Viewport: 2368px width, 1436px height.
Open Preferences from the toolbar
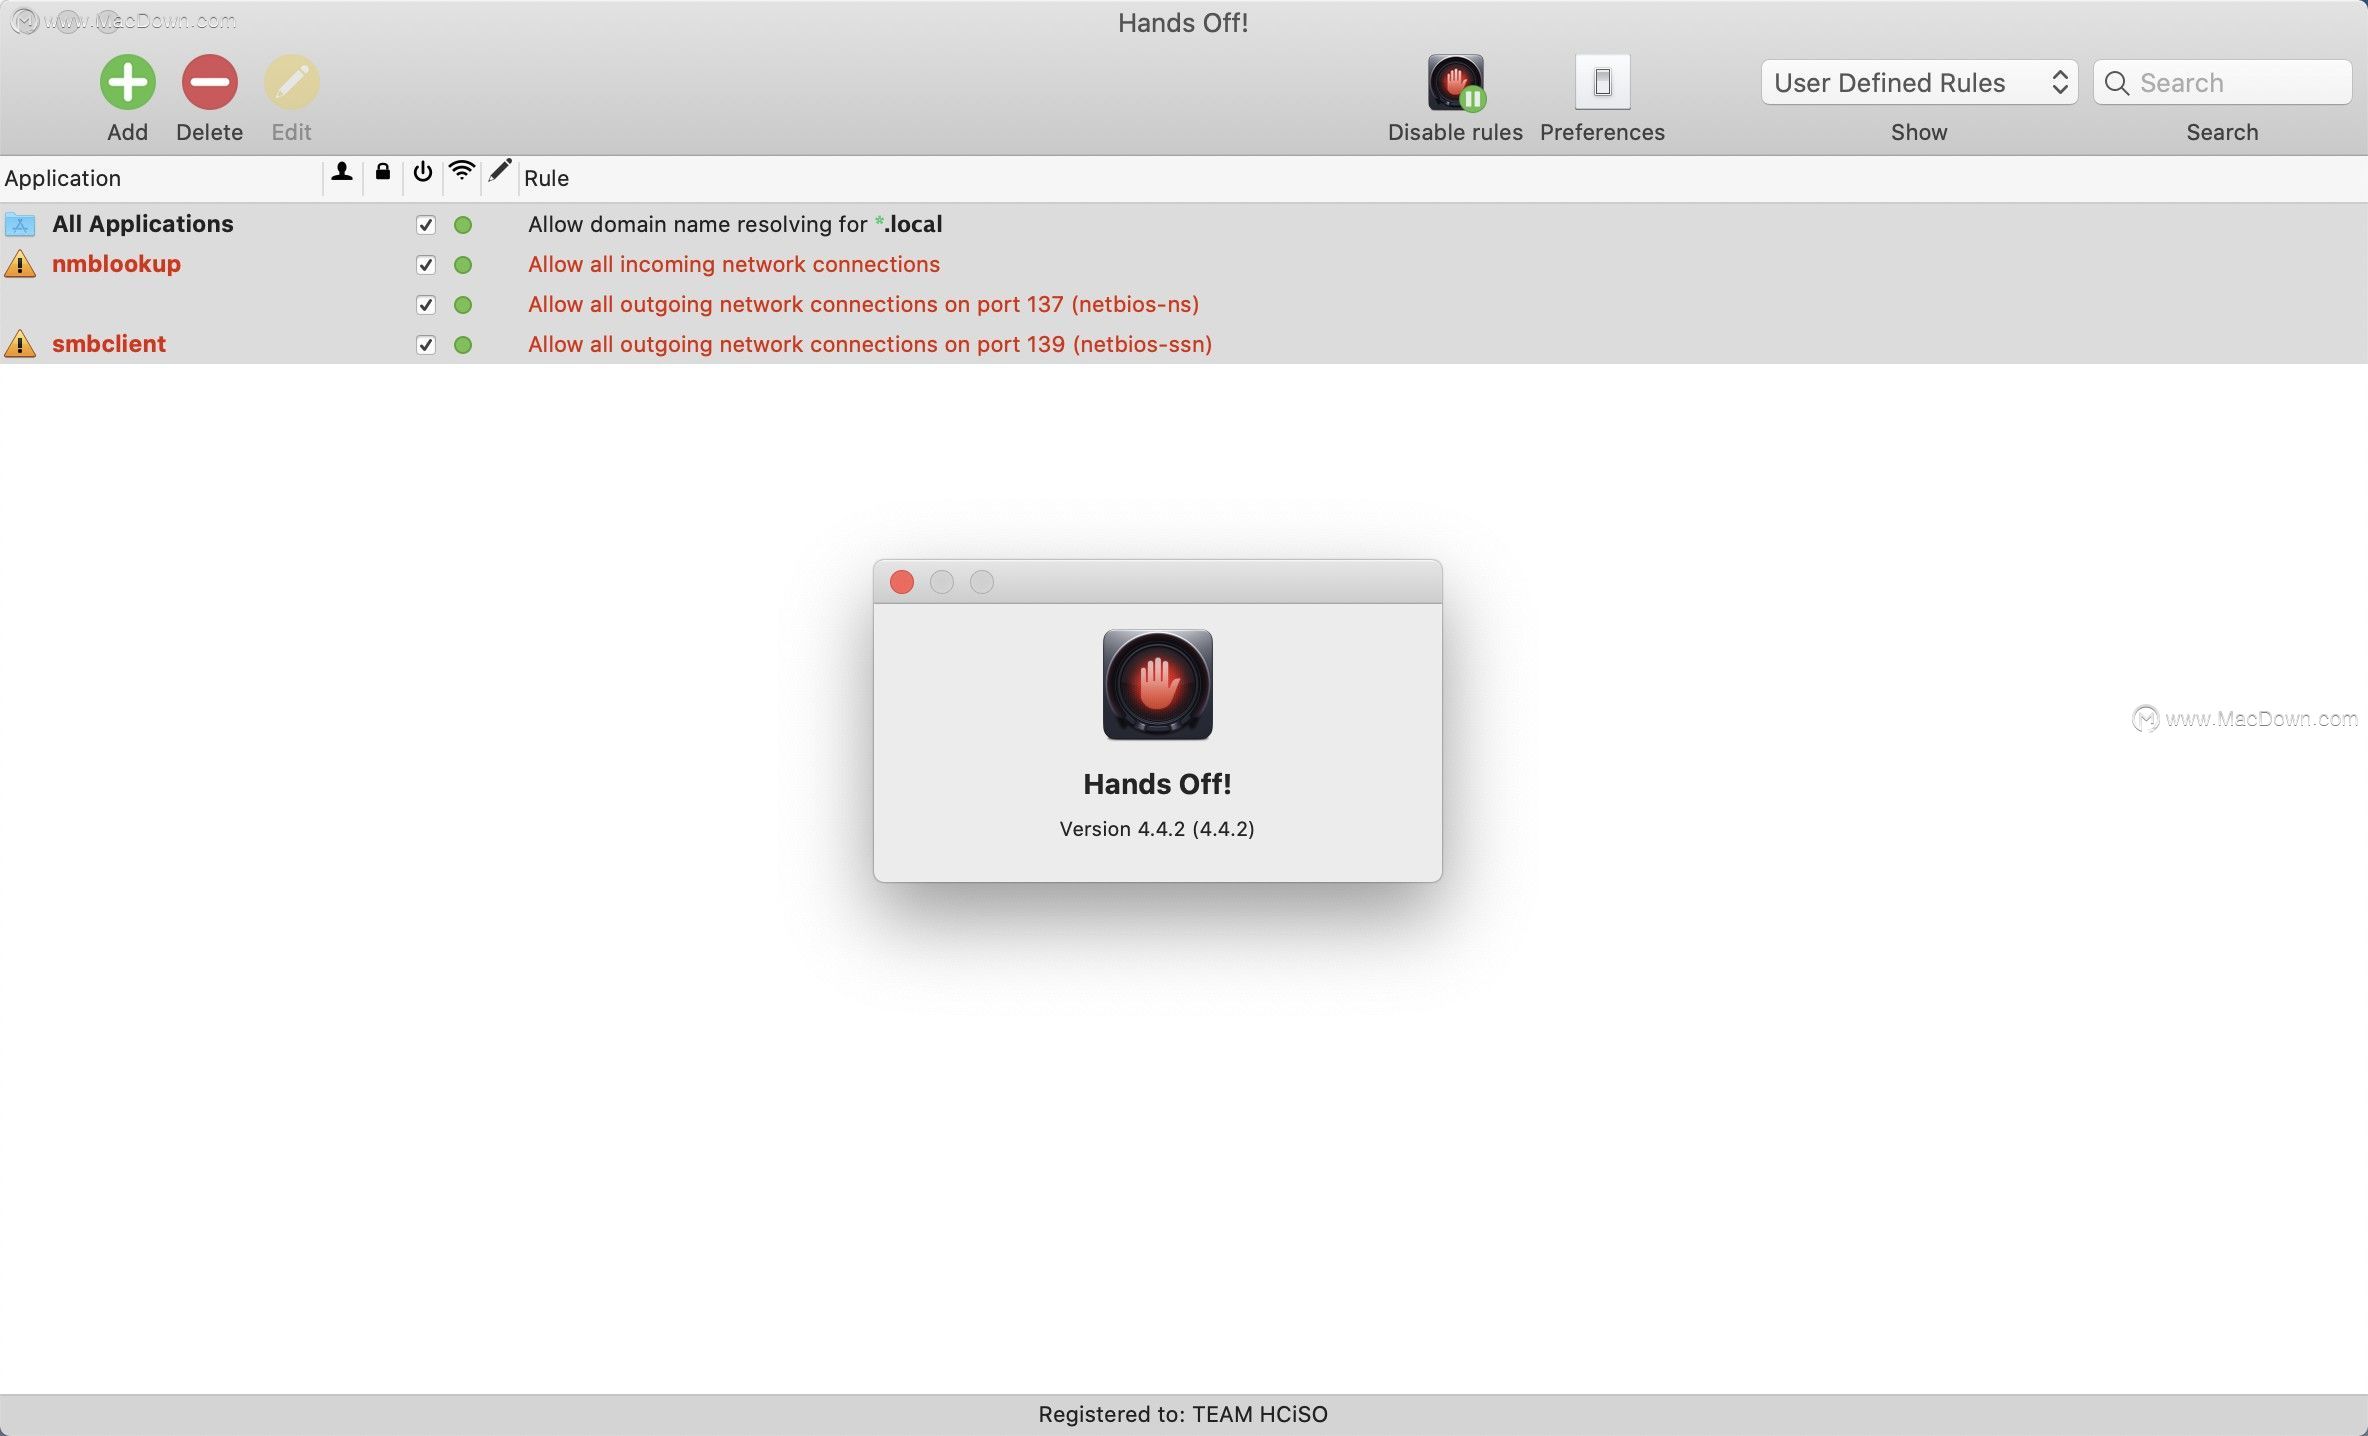[x=1602, y=82]
